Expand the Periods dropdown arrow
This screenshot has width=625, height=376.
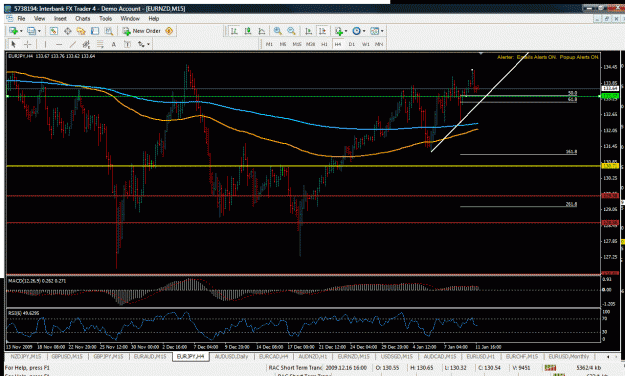364,31
